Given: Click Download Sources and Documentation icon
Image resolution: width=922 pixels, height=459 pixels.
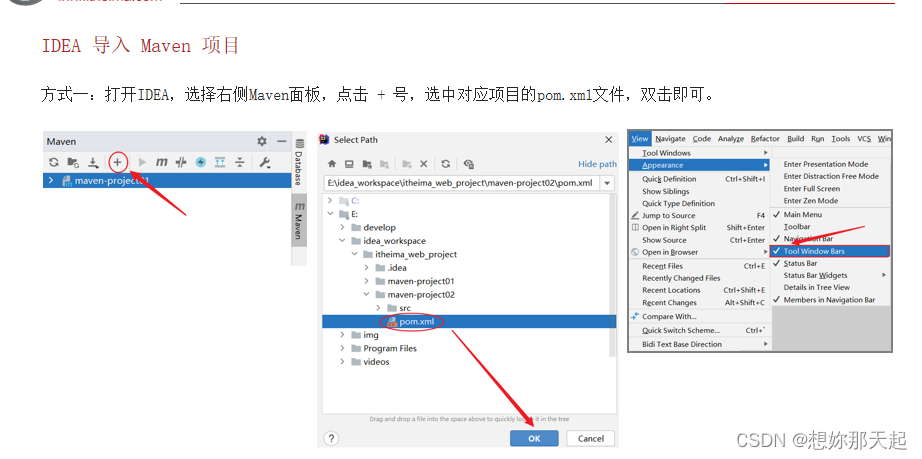Looking at the screenshot, I should [93, 162].
